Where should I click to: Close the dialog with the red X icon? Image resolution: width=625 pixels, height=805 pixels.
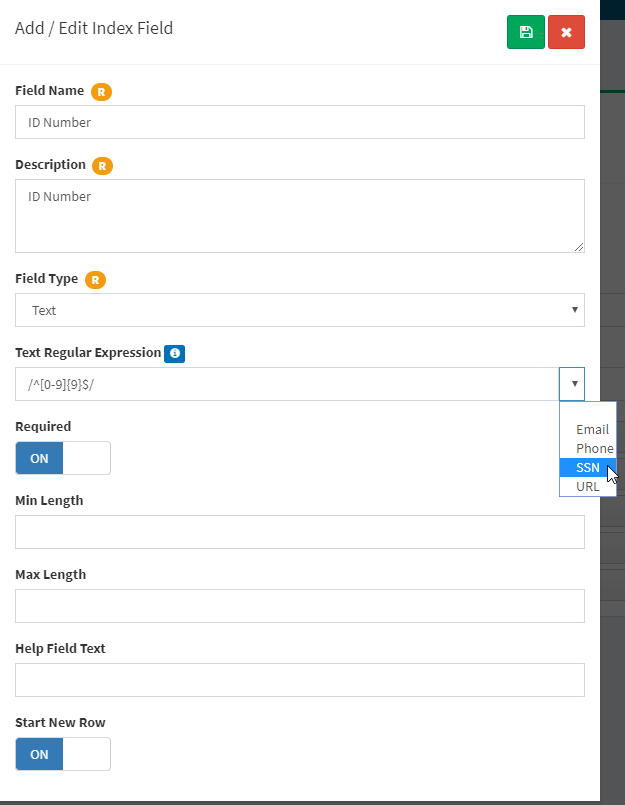tap(566, 32)
